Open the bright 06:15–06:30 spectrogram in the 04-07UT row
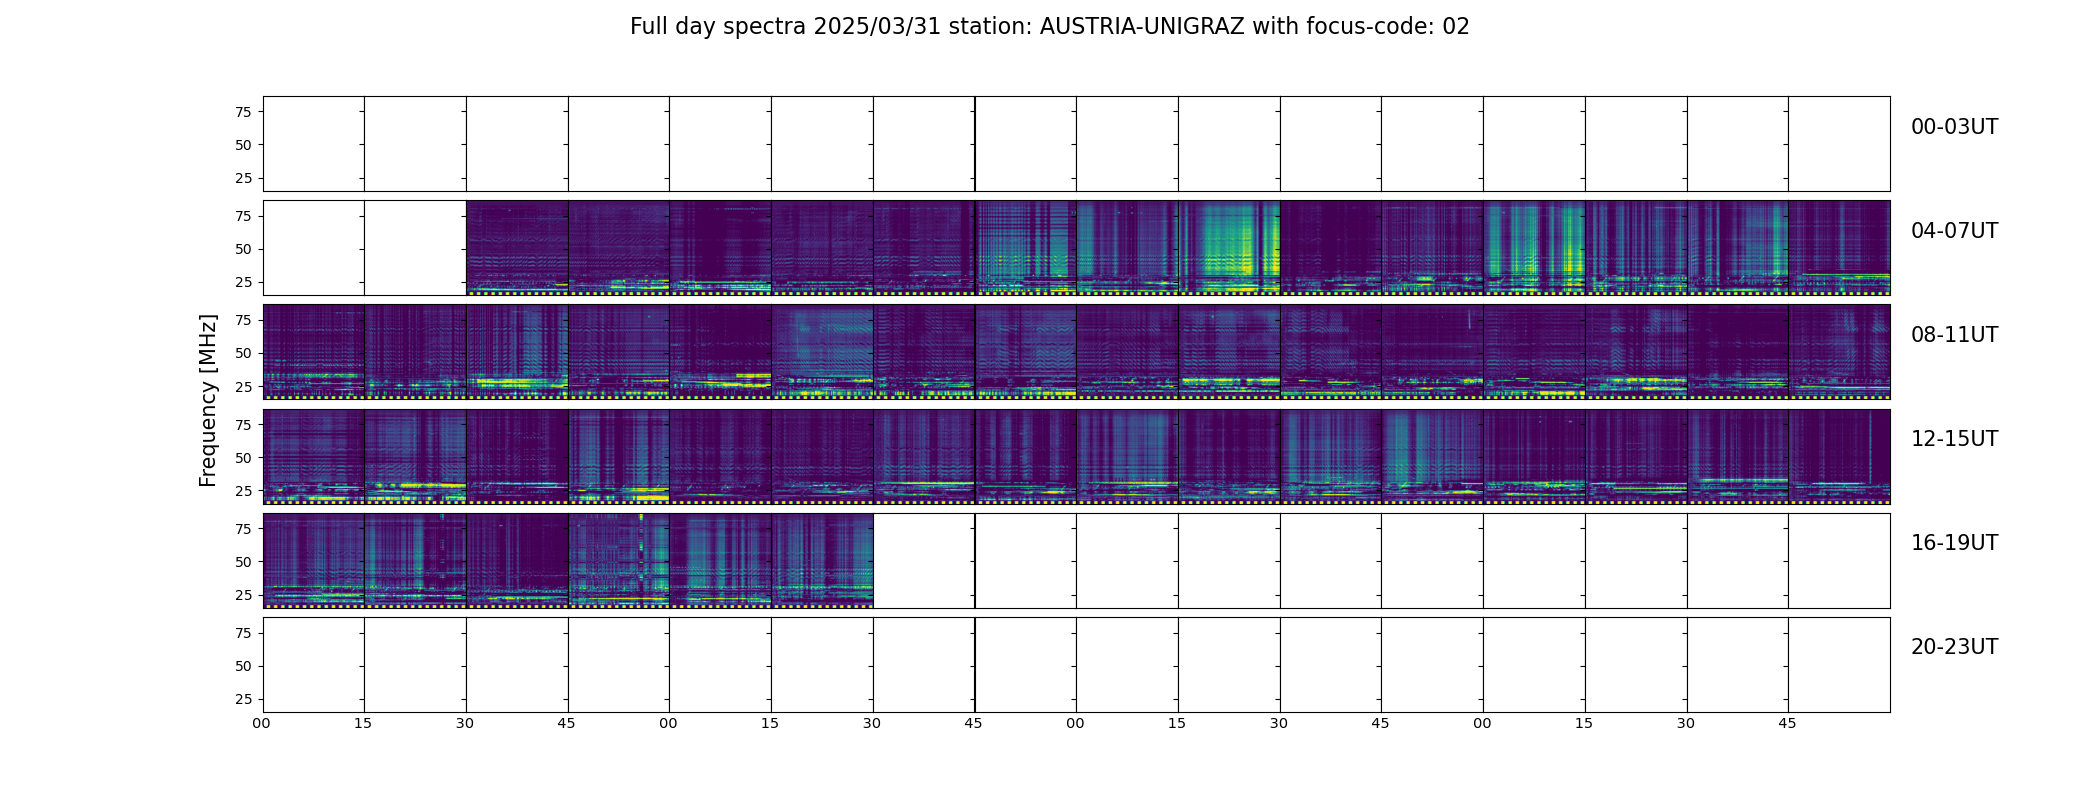This screenshot has height=800, width=2100. [x=1229, y=248]
